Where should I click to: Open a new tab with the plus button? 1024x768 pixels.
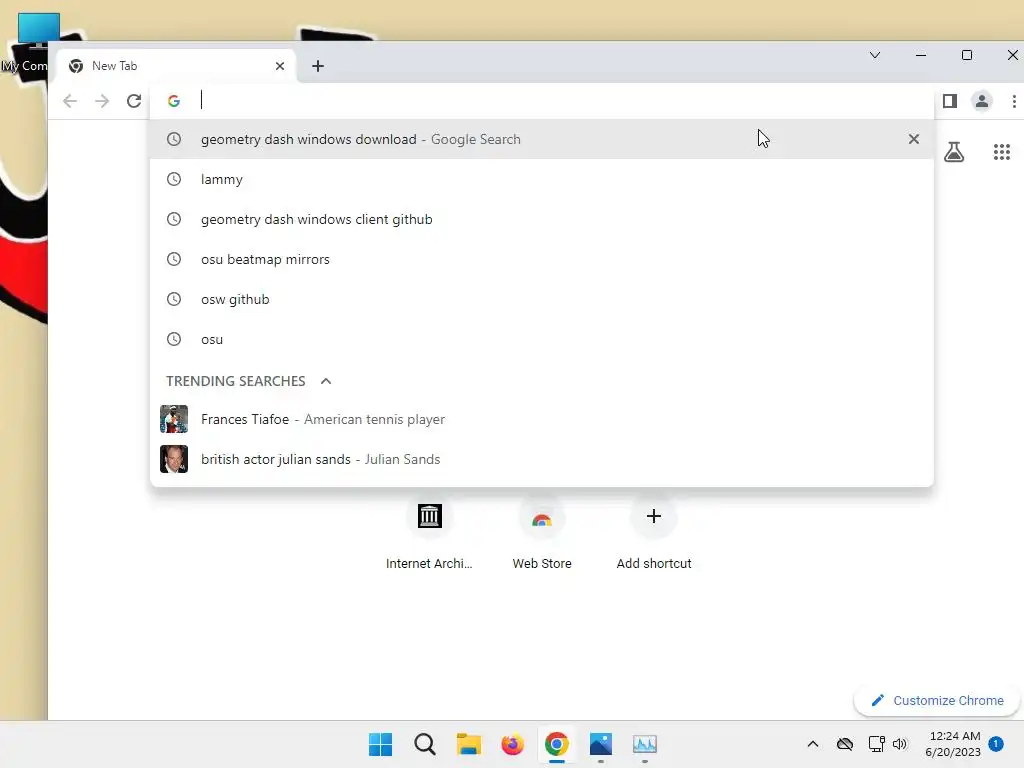[x=318, y=66]
